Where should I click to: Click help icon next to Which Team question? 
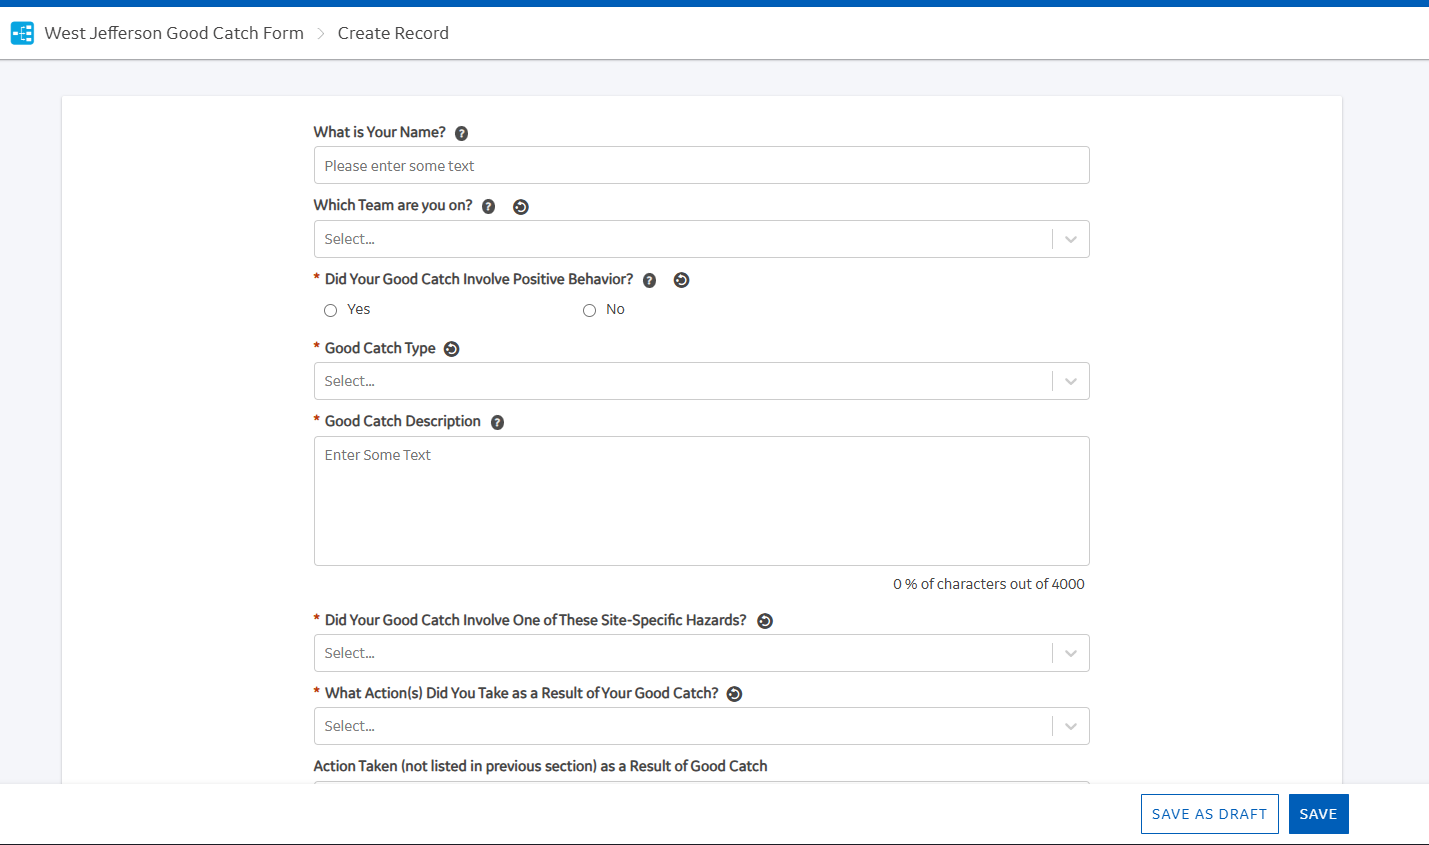(x=488, y=206)
